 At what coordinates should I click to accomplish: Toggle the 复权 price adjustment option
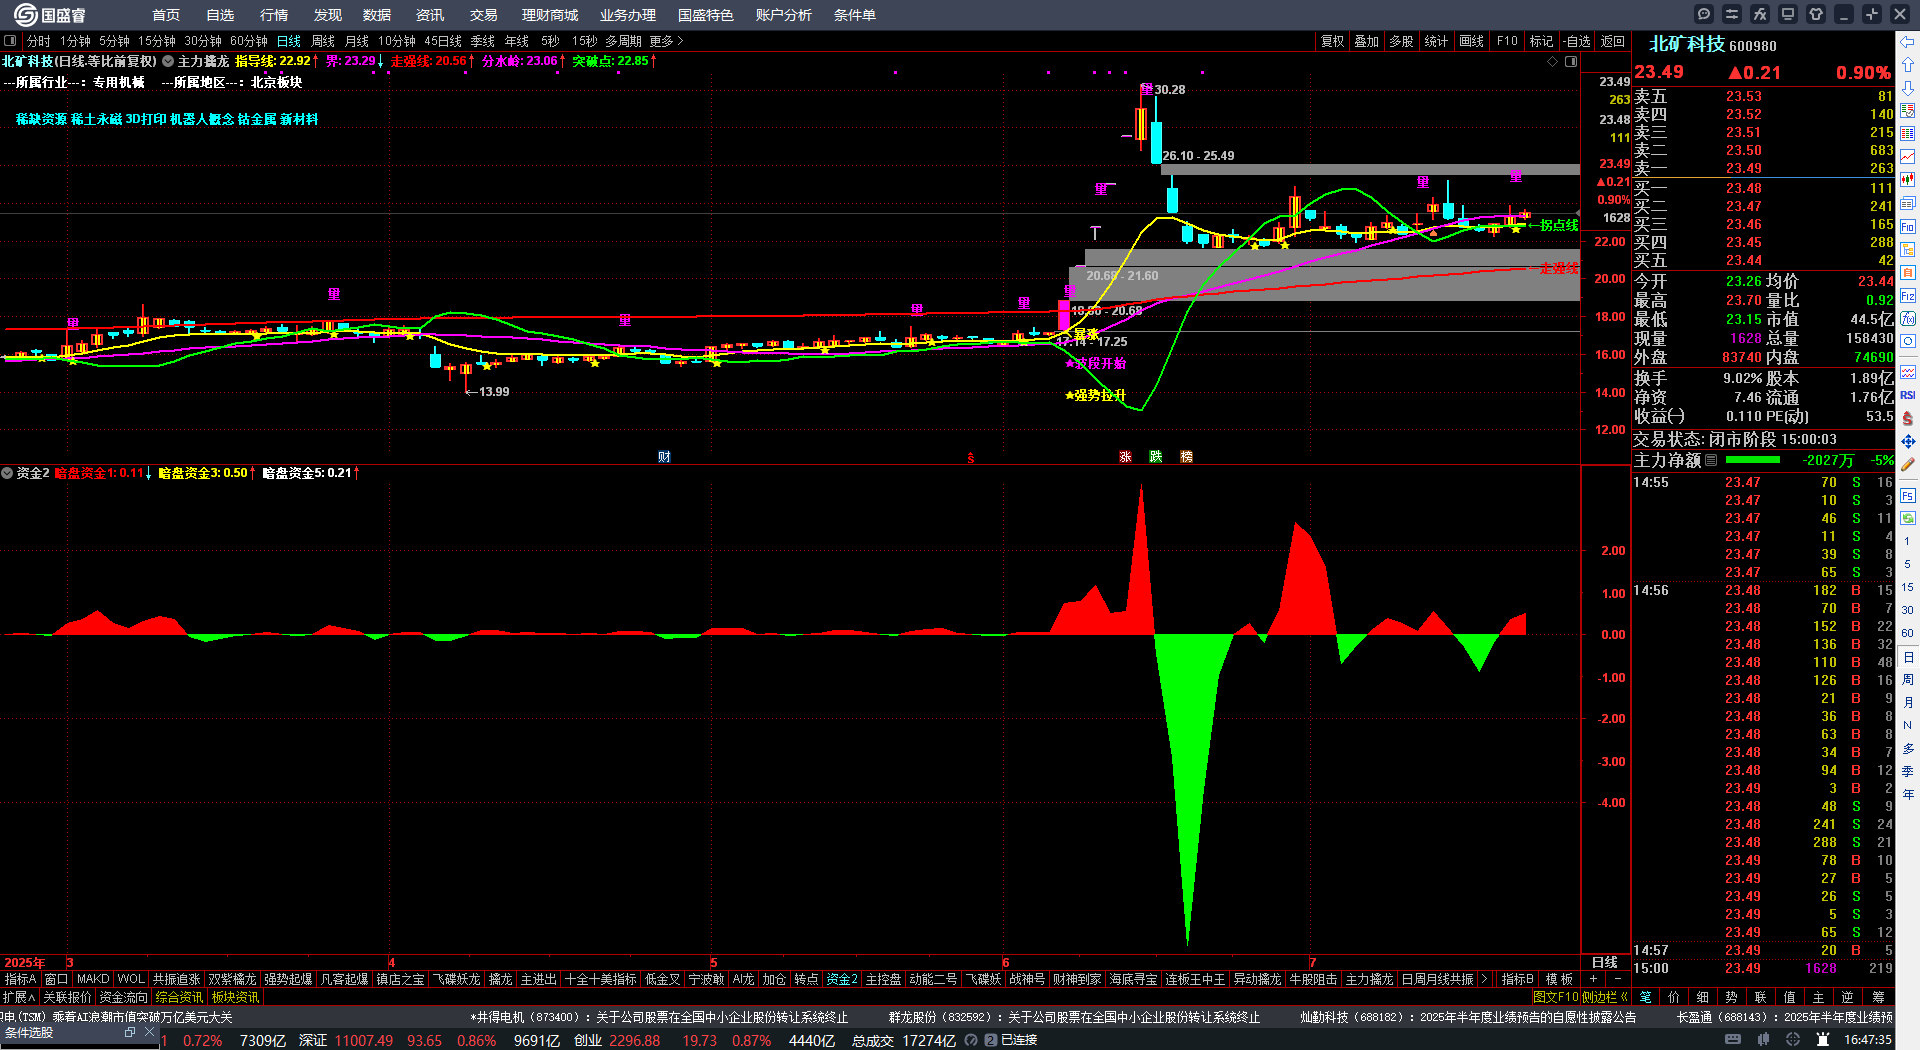tap(1333, 41)
